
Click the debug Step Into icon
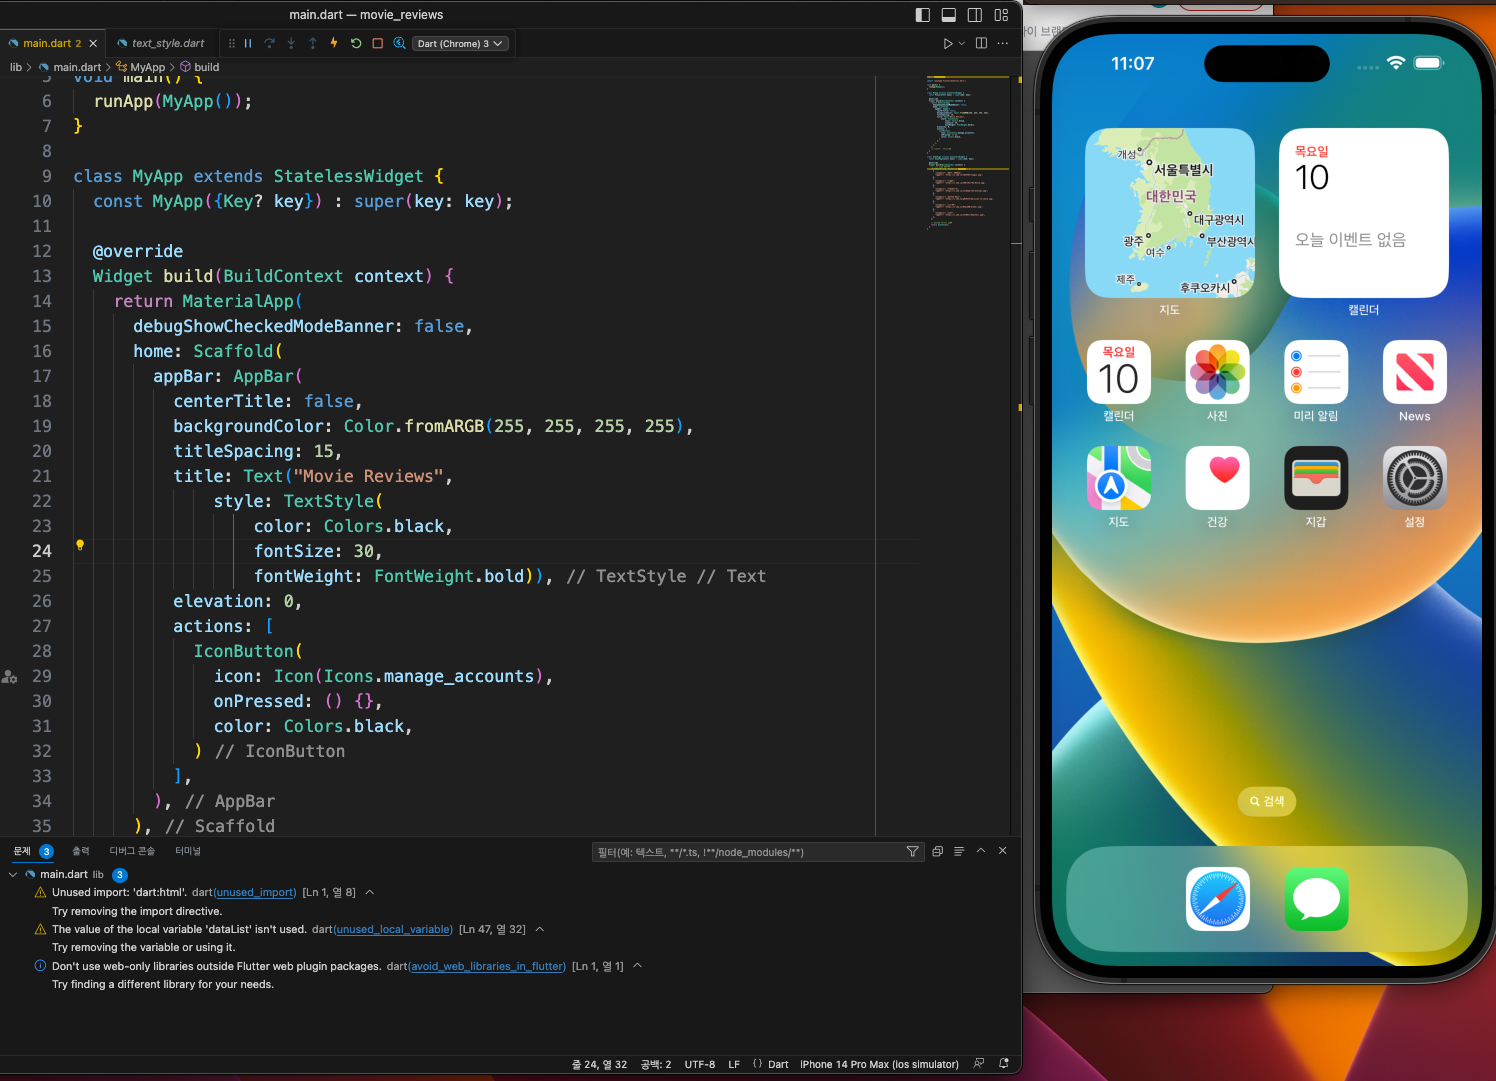pyautogui.click(x=291, y=43)
